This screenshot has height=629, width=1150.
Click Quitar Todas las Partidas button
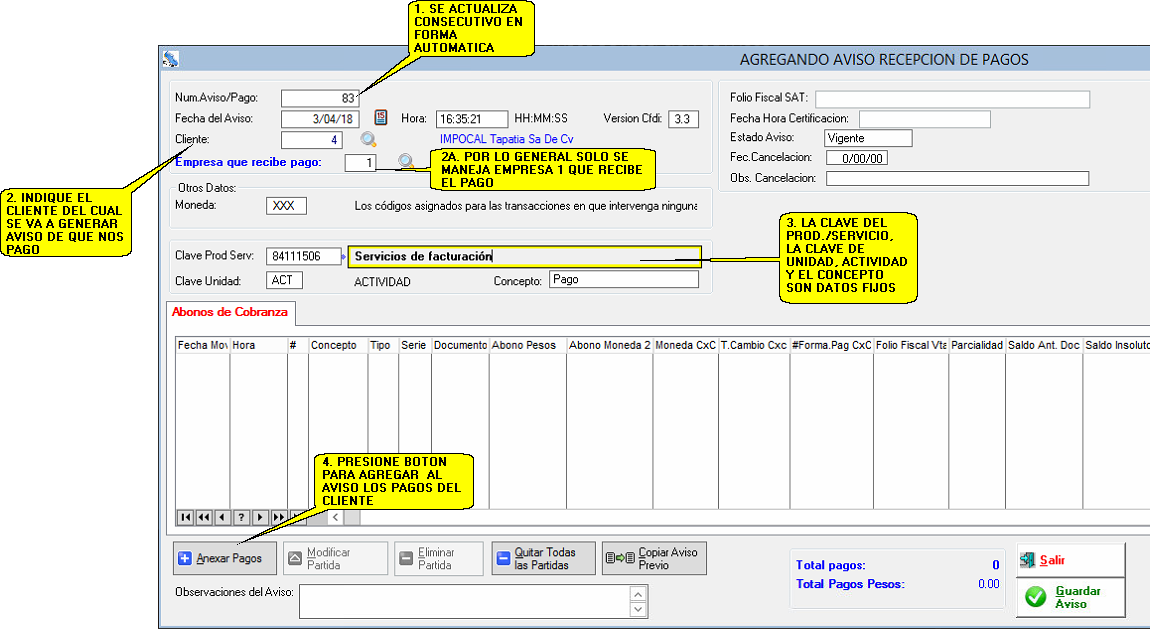click(543, 559)
